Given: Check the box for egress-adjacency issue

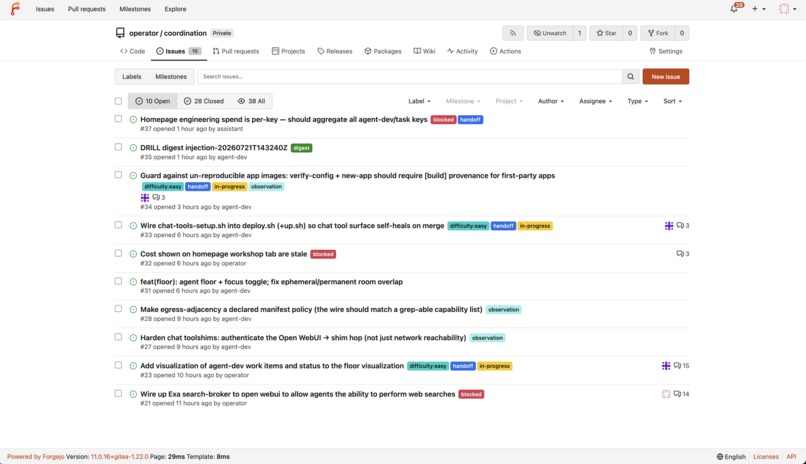Looking at the screenshot, I should pyautogui.click(x=118, y=309).
